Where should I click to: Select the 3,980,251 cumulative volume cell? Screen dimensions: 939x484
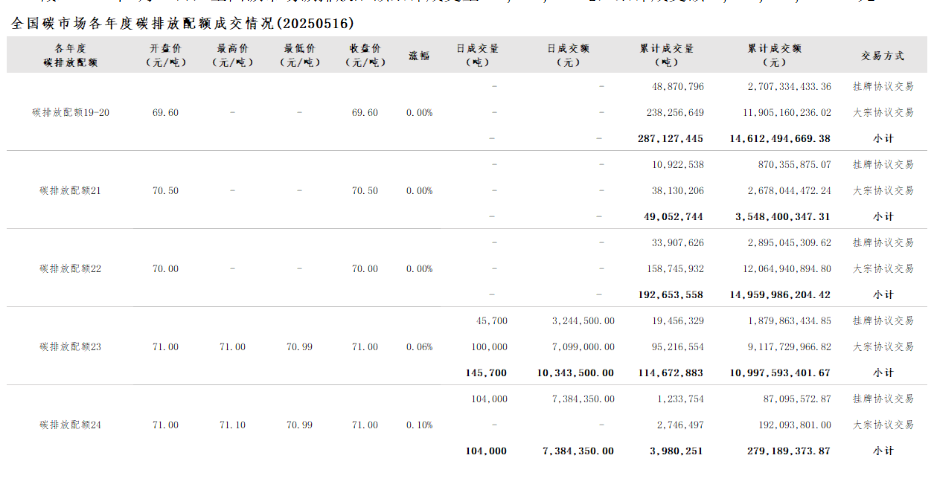[678, 450]
